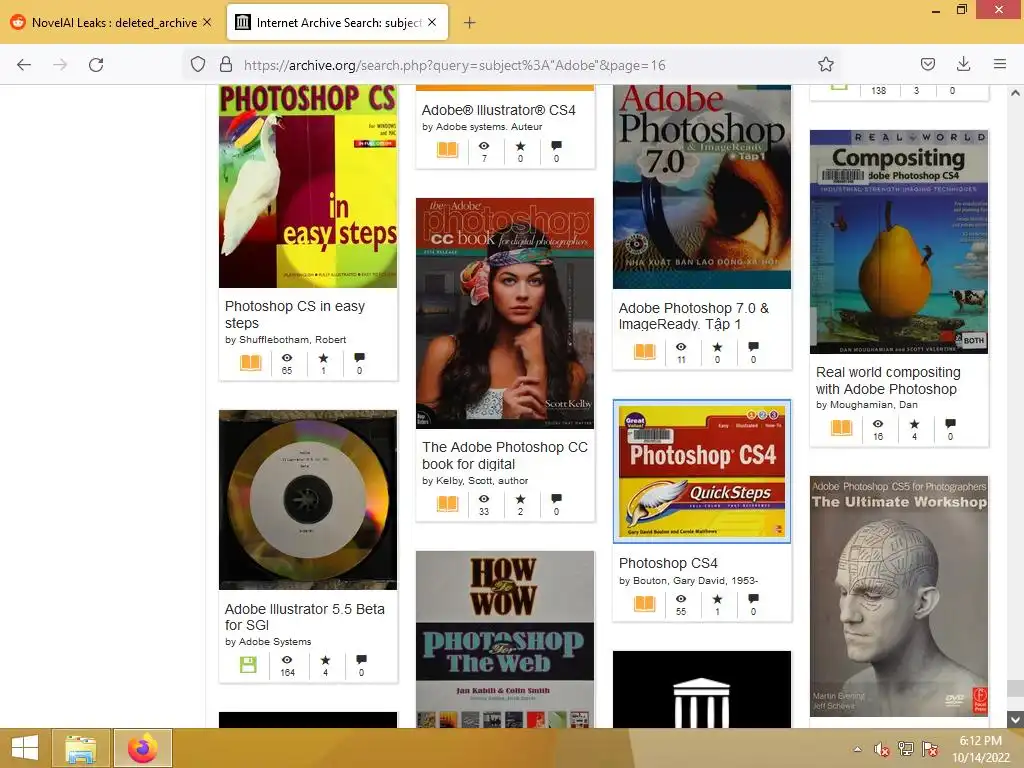This screenshot has width=1024, height=768.
Task: Click Scott Kelby Photoshop CC book cover
Action: pos(505,313)
